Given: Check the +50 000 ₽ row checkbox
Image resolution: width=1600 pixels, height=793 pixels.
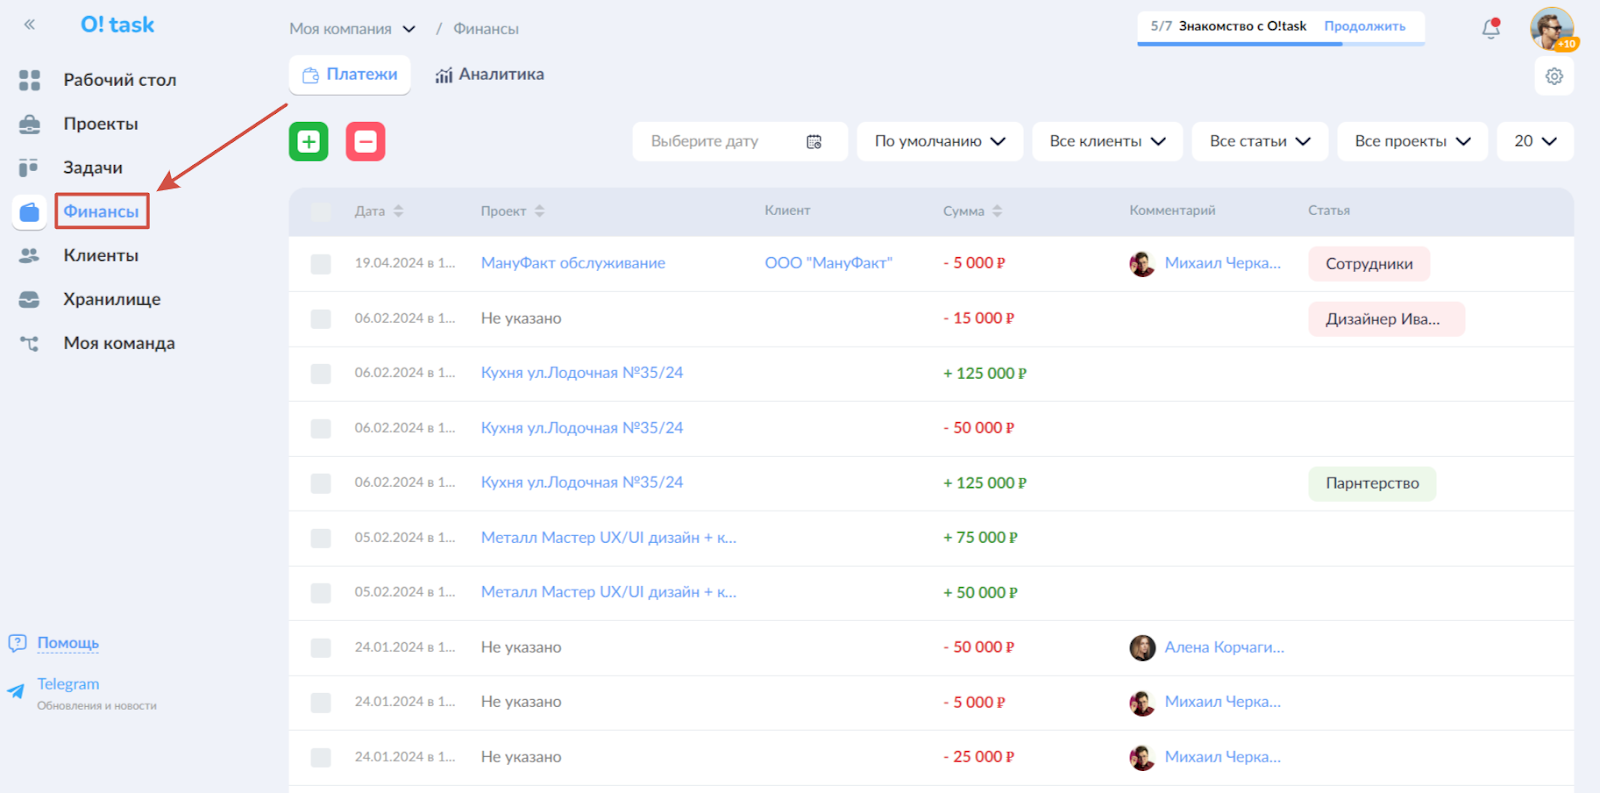Looking at the screenshot, I should 321,593.
